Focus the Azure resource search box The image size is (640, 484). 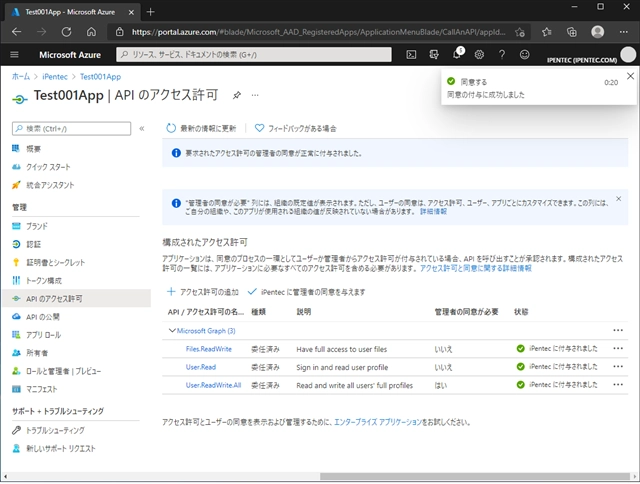[x=254, y=55]
